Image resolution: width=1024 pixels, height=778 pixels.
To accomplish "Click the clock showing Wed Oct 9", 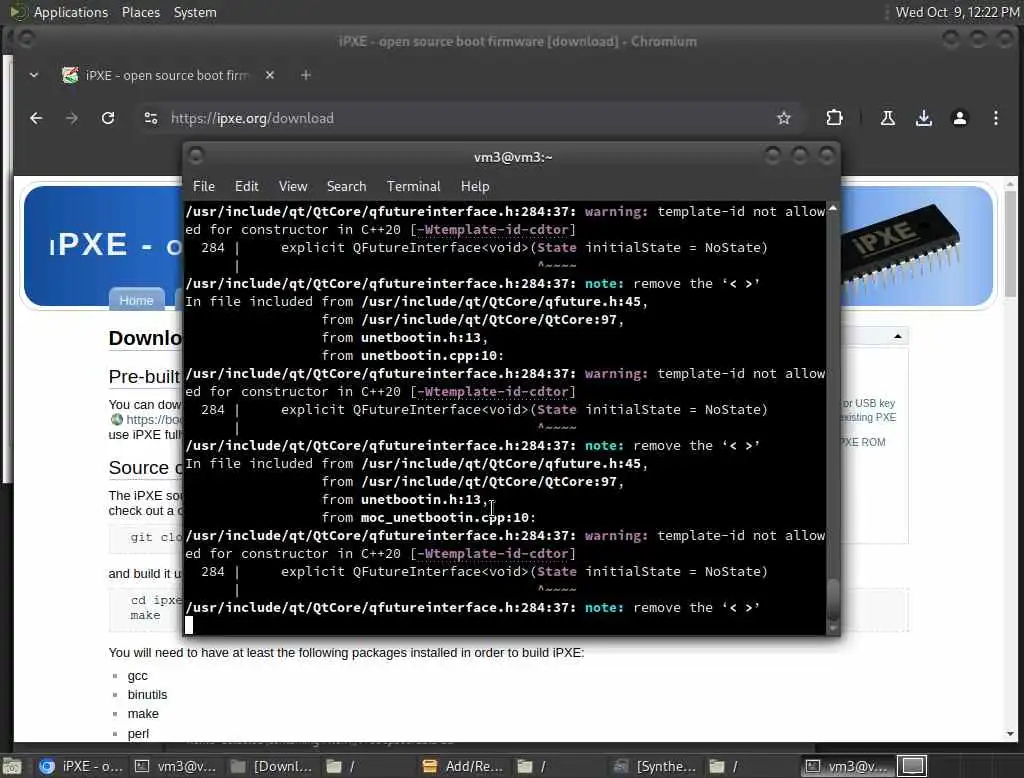I will pyautogui.click(x=957, y=12).
